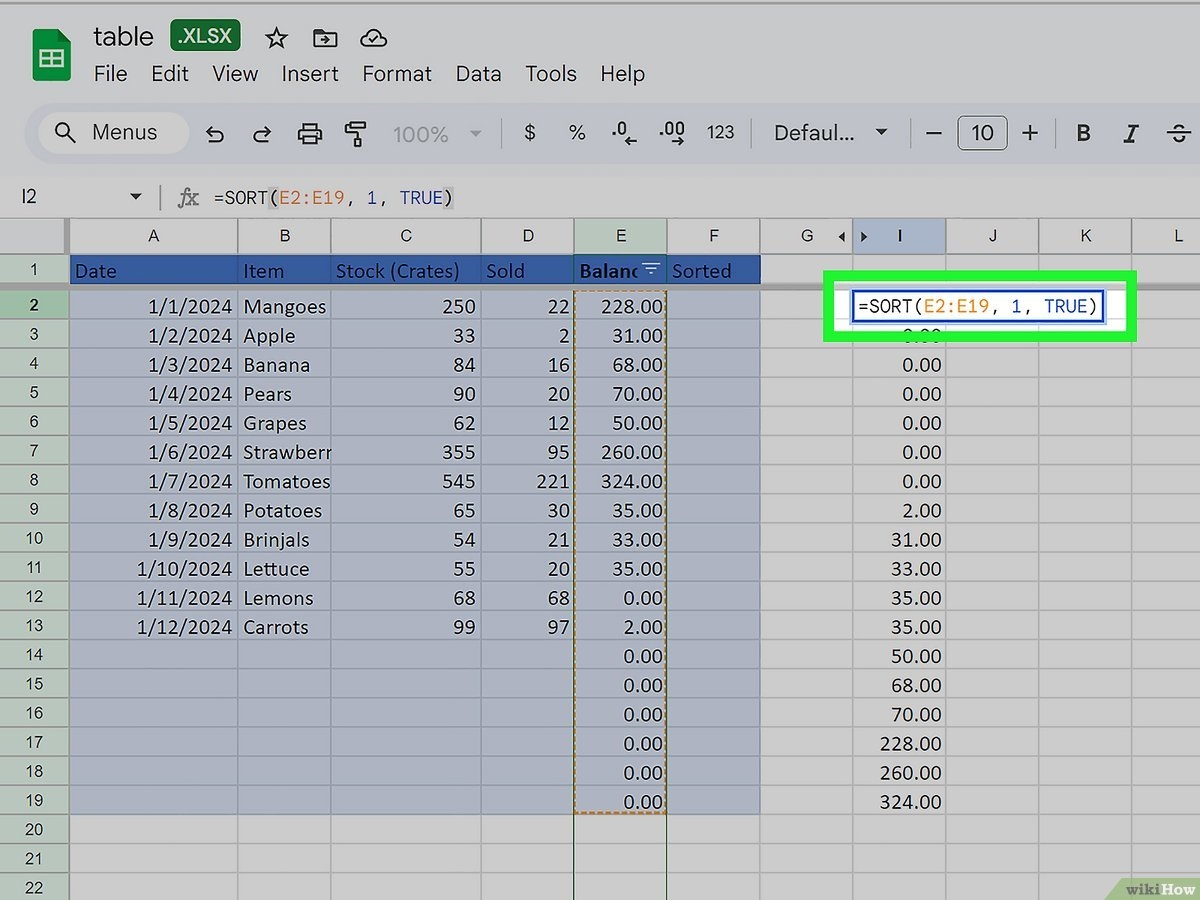Click the format as percent button
The image size is (1200, 900).
click(577, 133)
